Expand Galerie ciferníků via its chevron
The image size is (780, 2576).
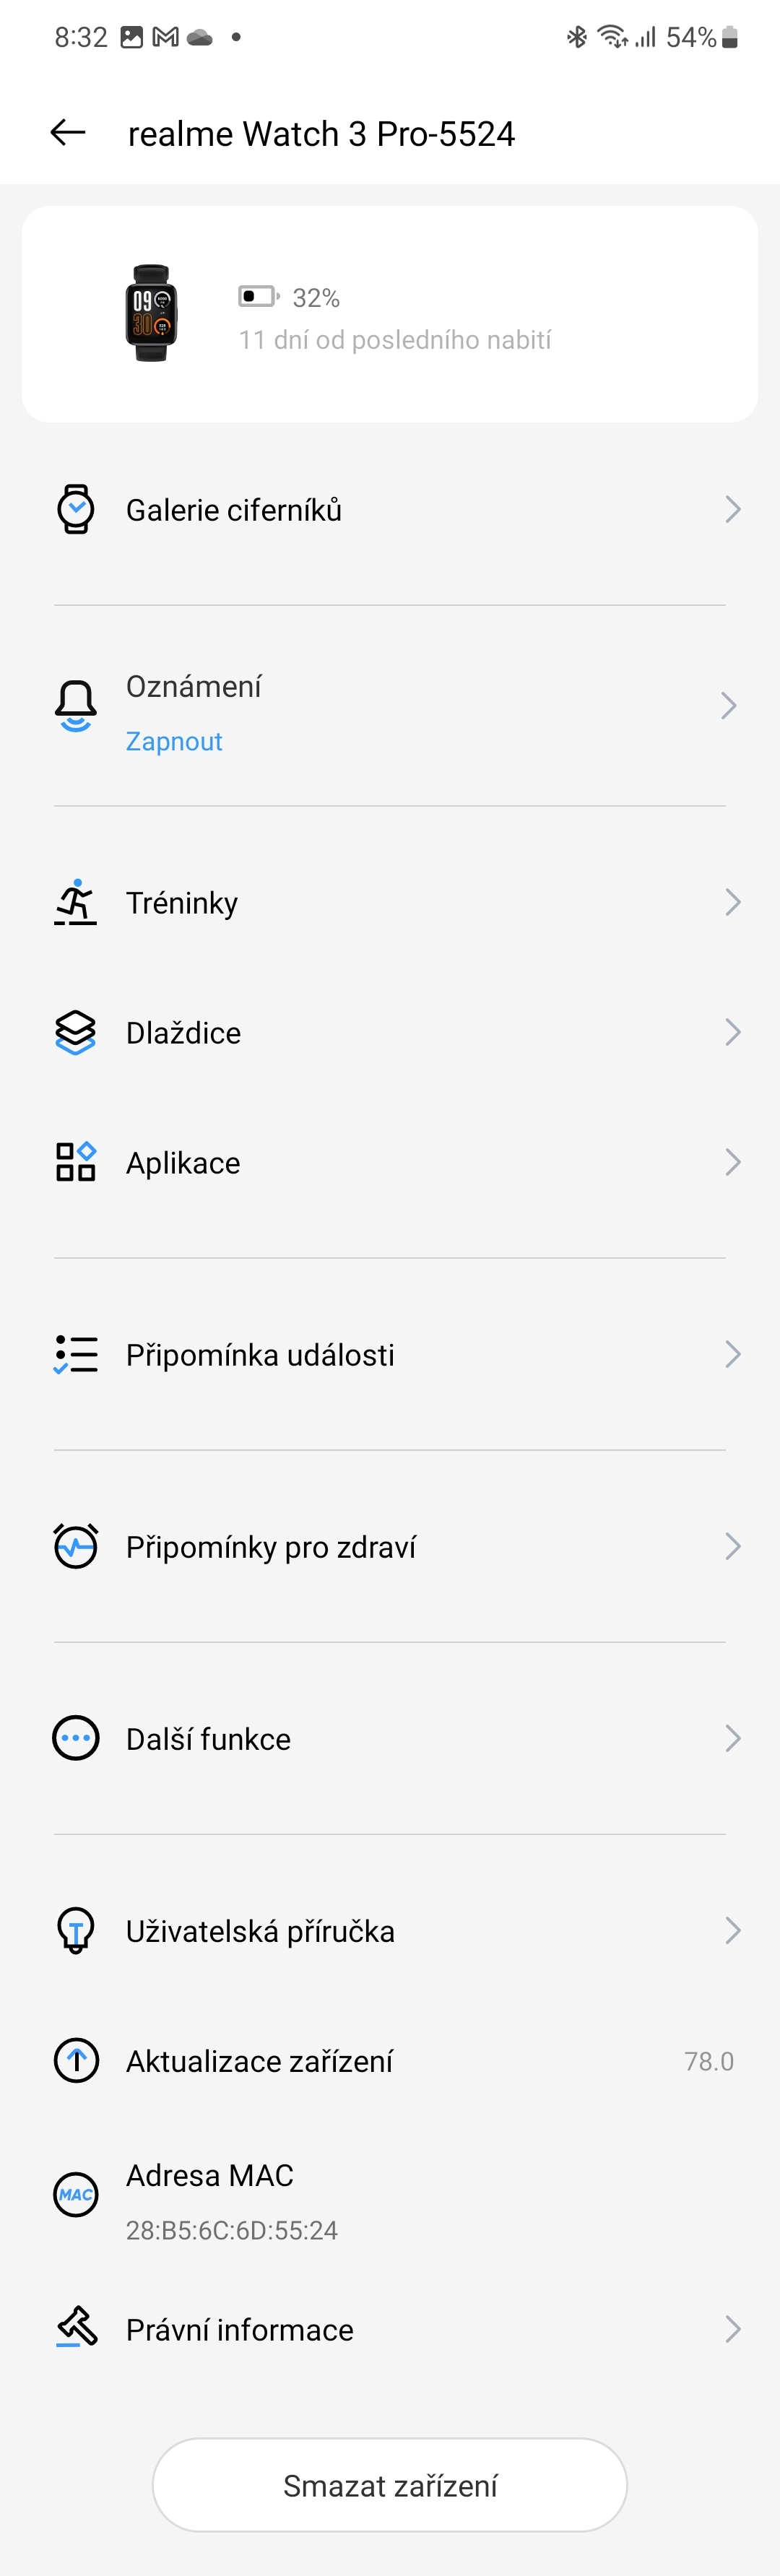732,510
